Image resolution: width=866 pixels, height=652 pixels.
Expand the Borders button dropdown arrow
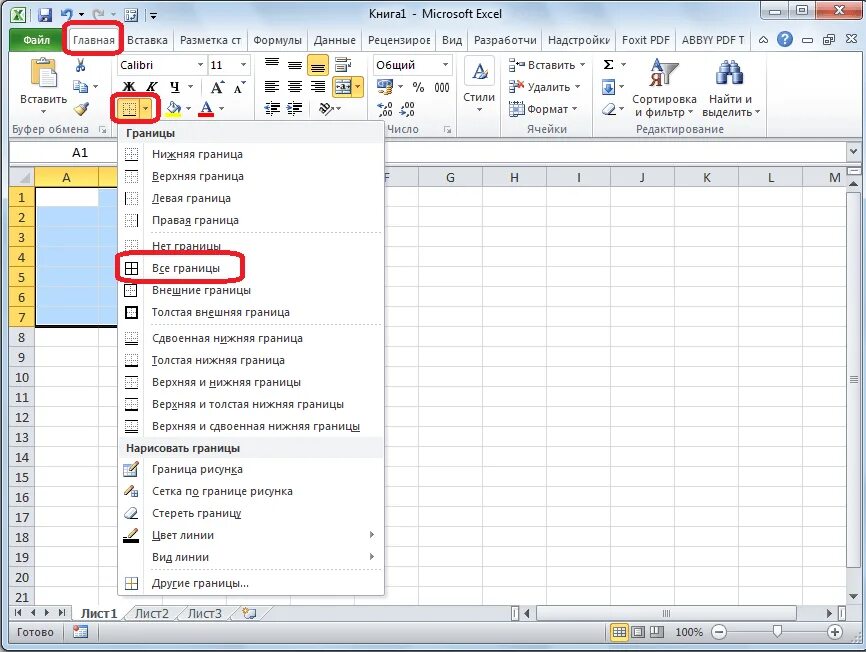point(145,109)
